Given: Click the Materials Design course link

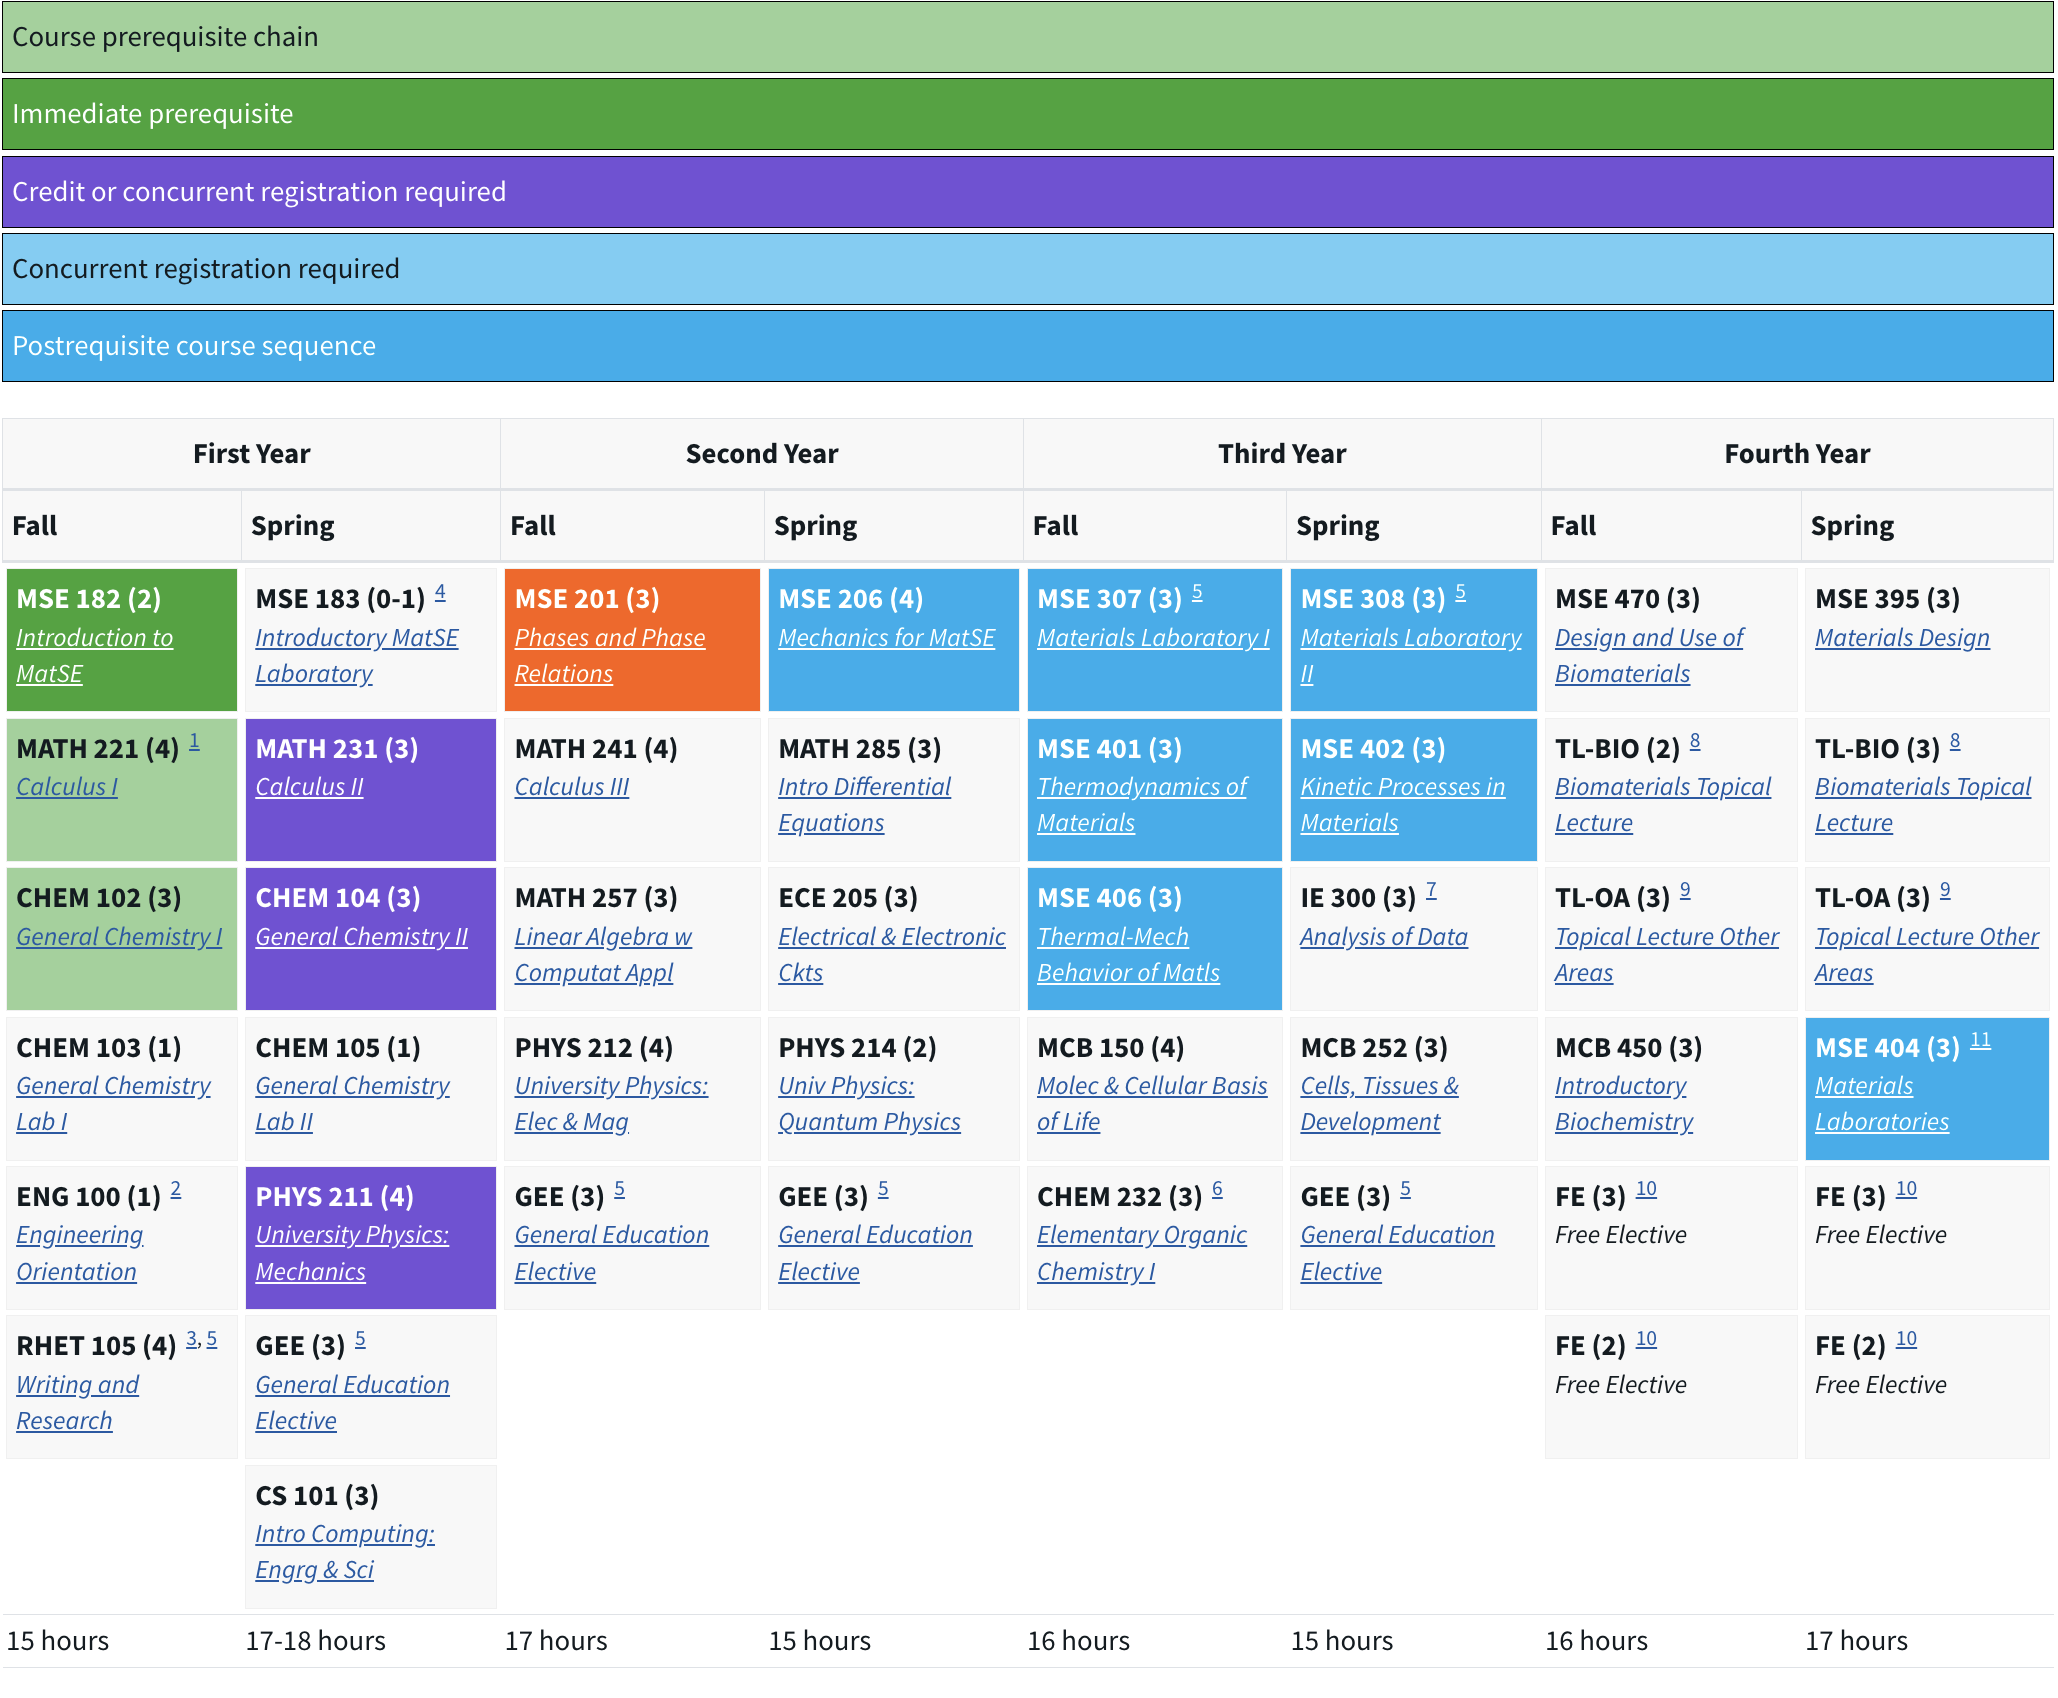Looking at the screenshot, I should pos(1901,638).
